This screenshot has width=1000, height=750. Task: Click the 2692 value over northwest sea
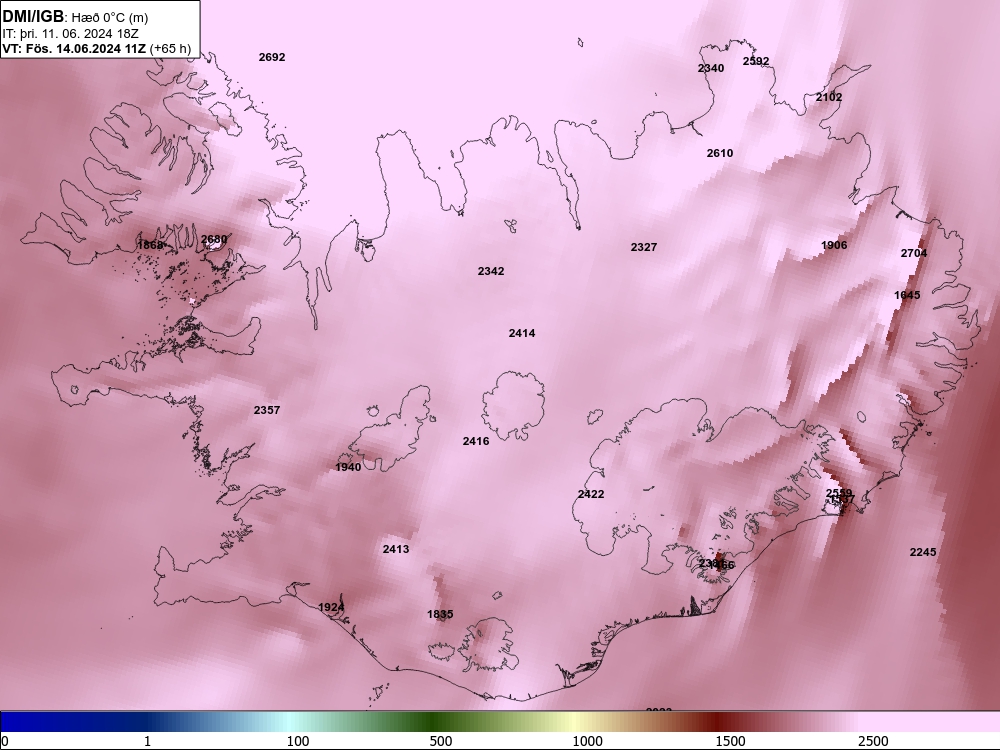(x=272, y=57)
